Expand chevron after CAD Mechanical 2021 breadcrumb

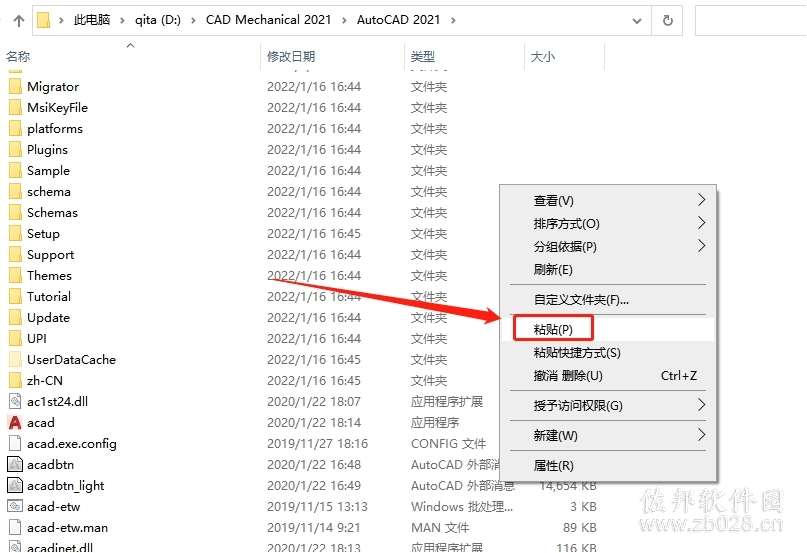point(344,21)
